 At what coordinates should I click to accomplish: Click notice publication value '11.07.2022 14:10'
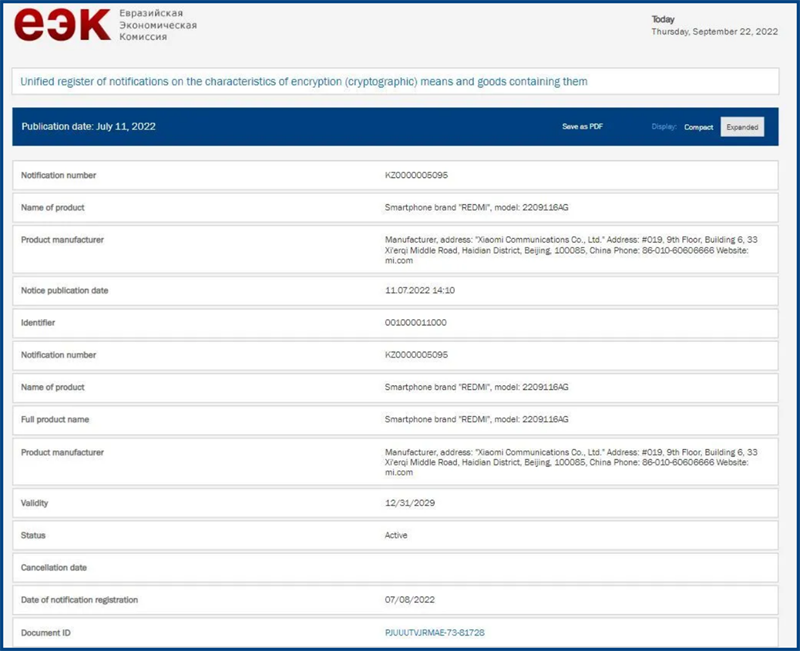(x=419, y=290)
